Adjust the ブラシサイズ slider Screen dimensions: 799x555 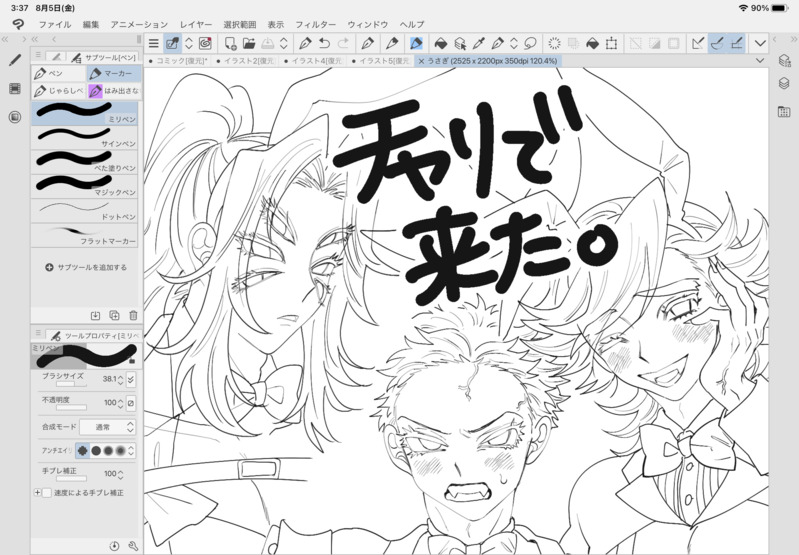pyautogui.click(x=71, y=384)
